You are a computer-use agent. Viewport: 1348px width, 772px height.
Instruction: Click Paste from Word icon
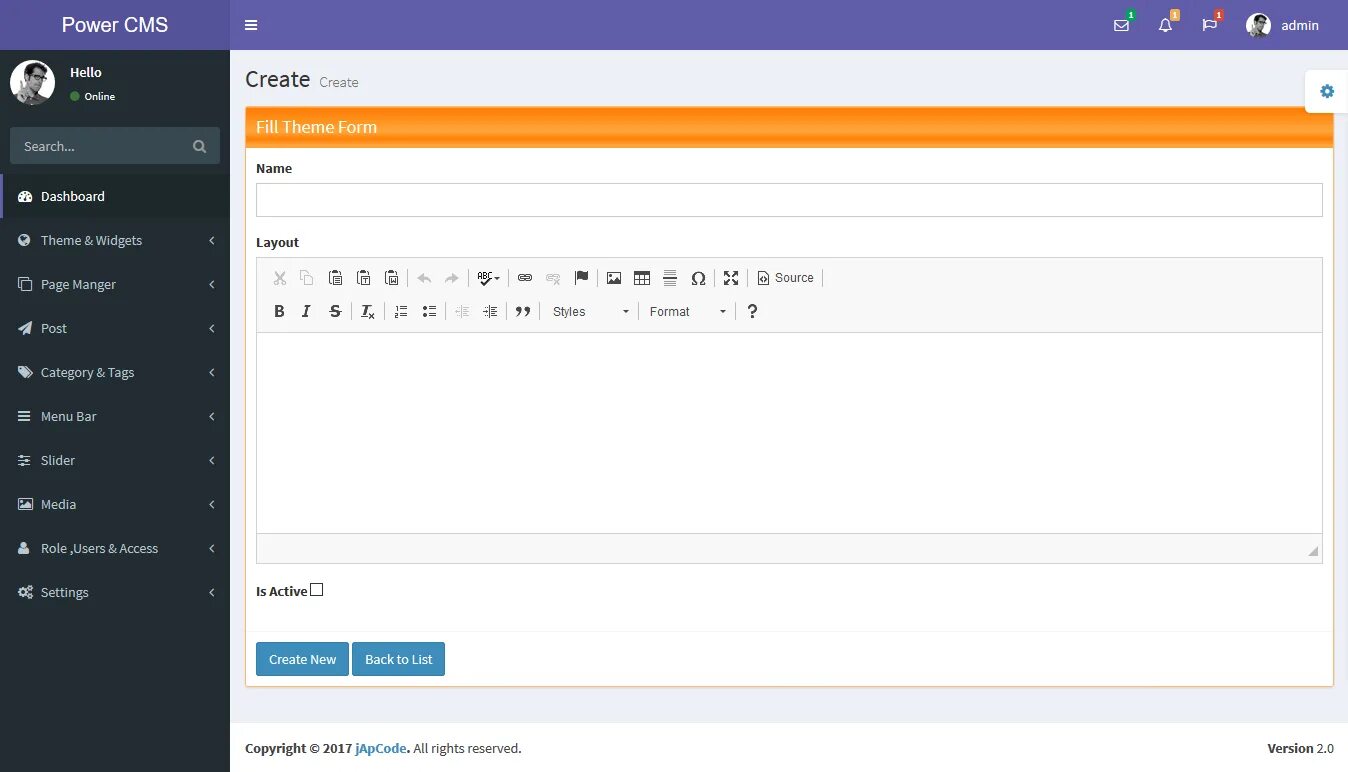pyautogui.click(x=392, y=278)
